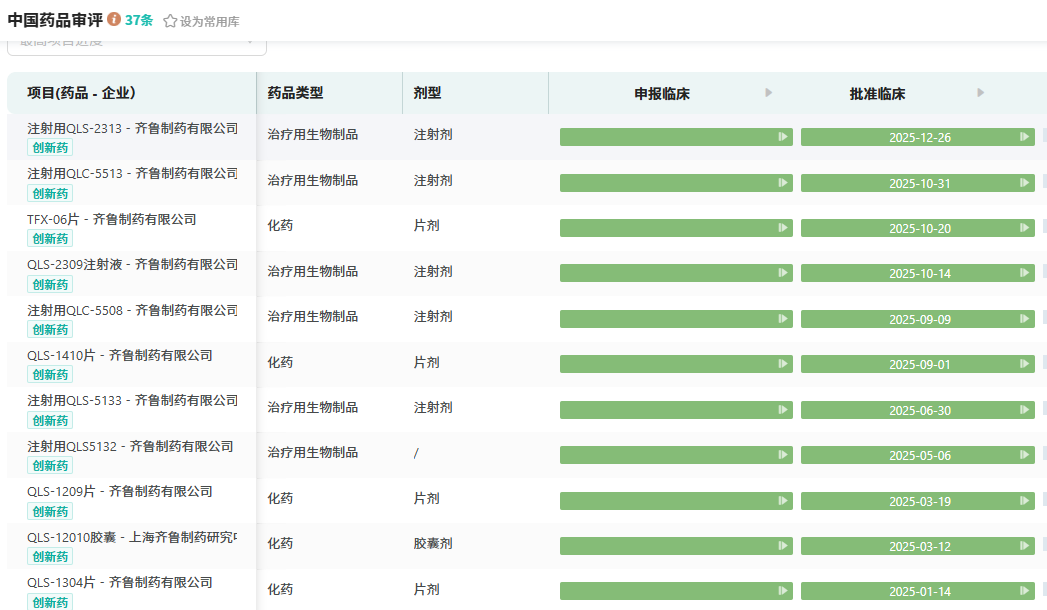Open 注射用QLS-2313 - 齐鲁制药有限公司 project

132,128
